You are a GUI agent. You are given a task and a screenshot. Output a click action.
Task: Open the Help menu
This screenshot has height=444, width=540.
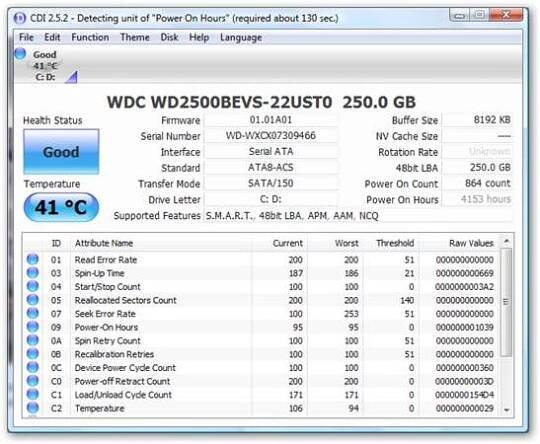click(x=199, y=37)
